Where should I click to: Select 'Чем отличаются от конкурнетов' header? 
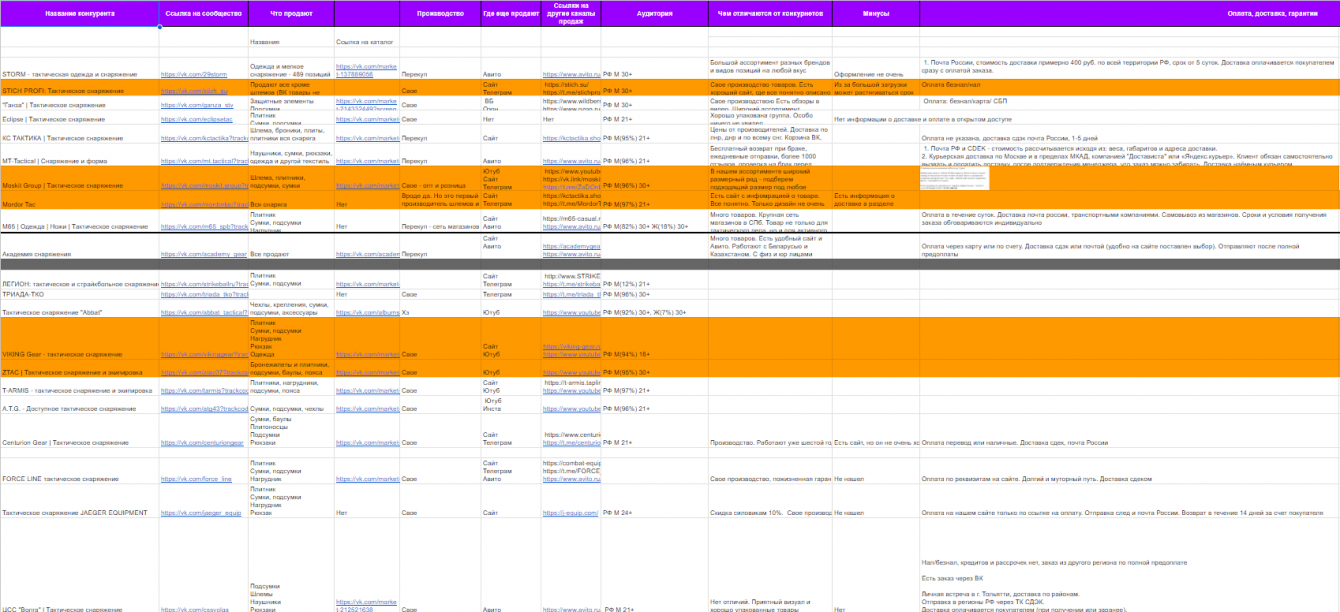point(770,14)
